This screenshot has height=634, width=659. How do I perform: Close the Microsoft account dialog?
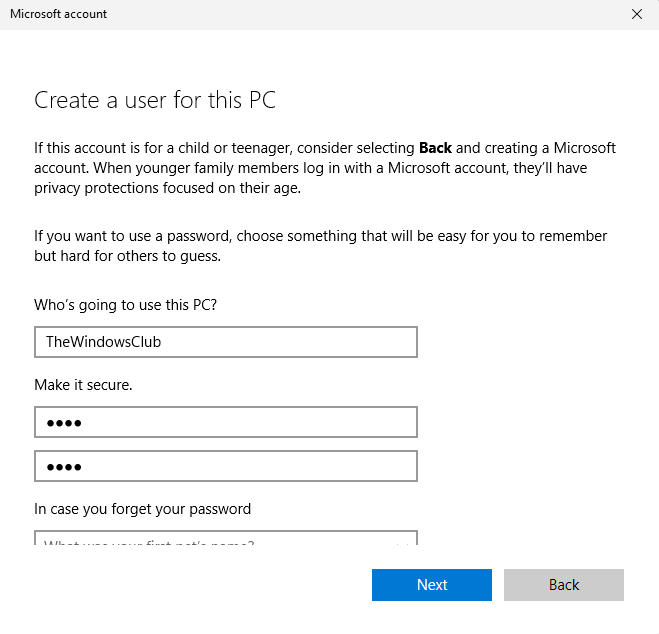pos(637,14)
